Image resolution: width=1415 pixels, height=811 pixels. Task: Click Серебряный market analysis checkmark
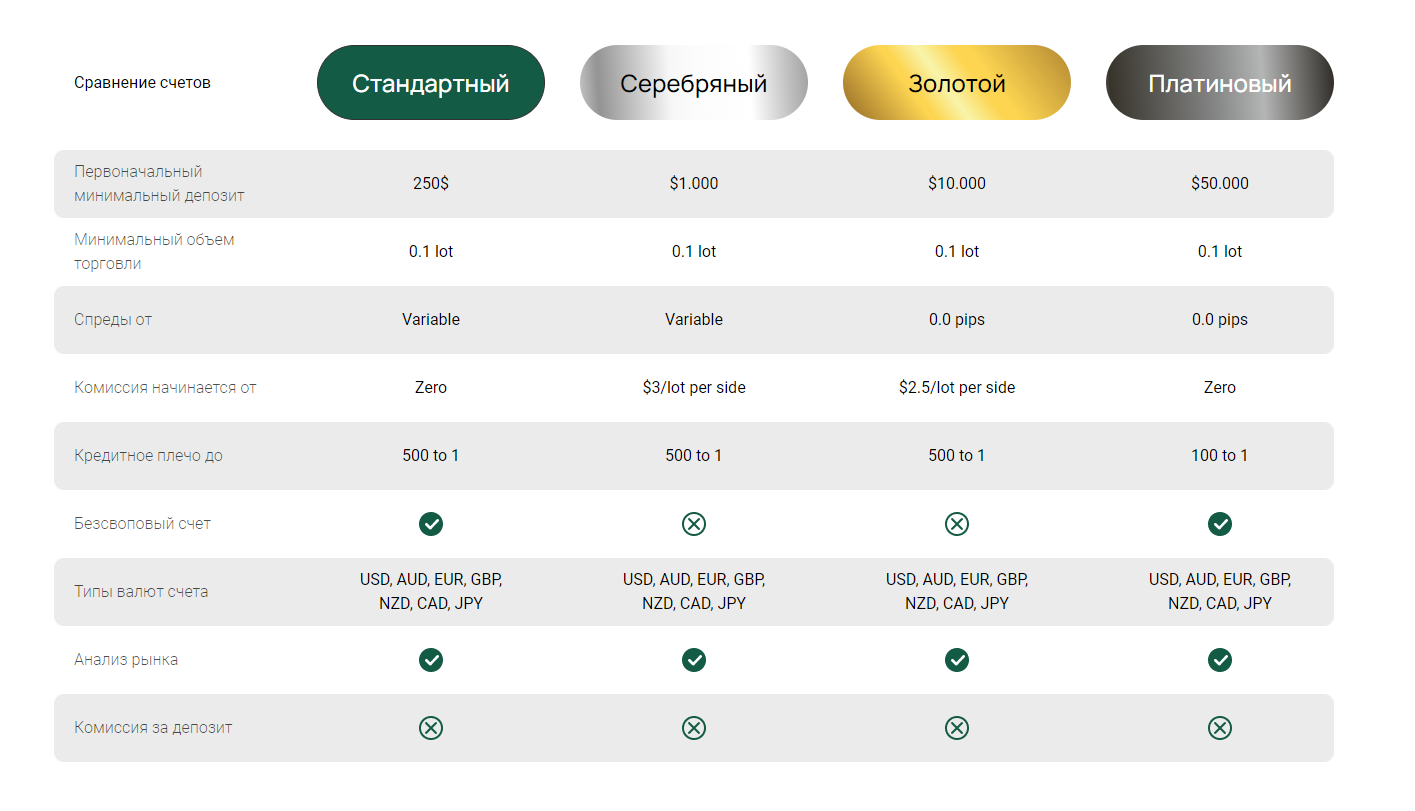tap(694, 660)
